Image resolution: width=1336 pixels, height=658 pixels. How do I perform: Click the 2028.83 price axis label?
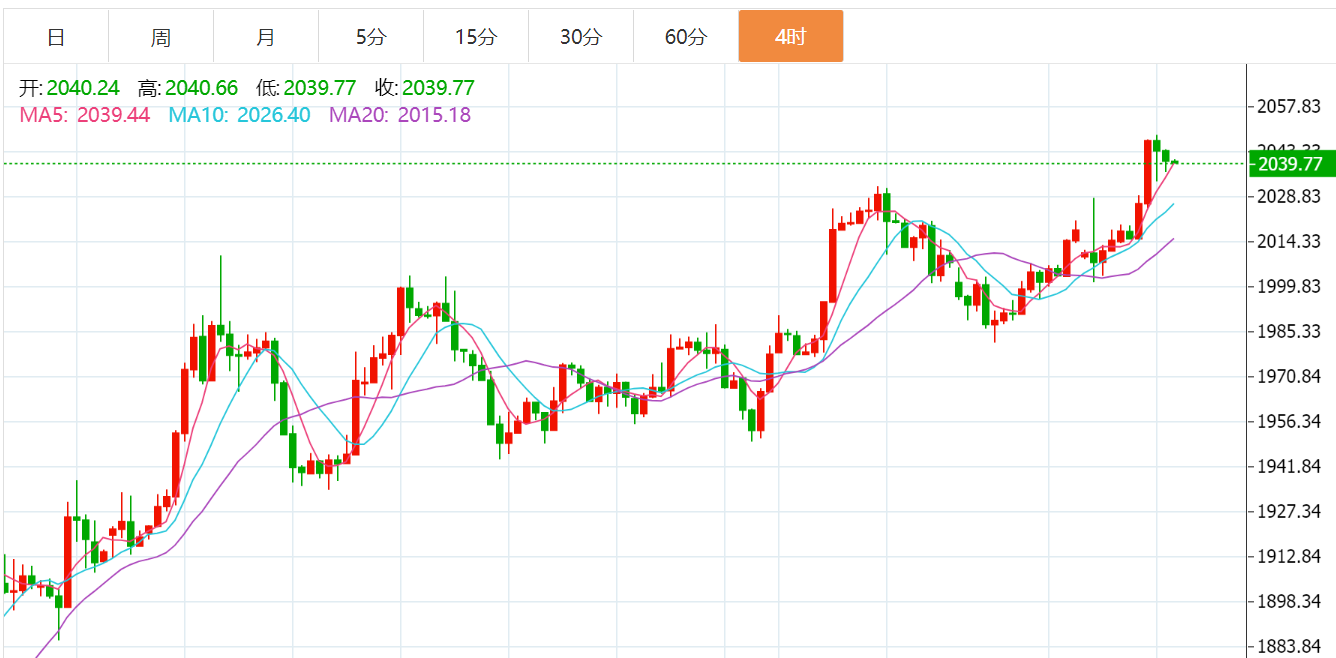pyautogui.click(x=1291, y=196)
